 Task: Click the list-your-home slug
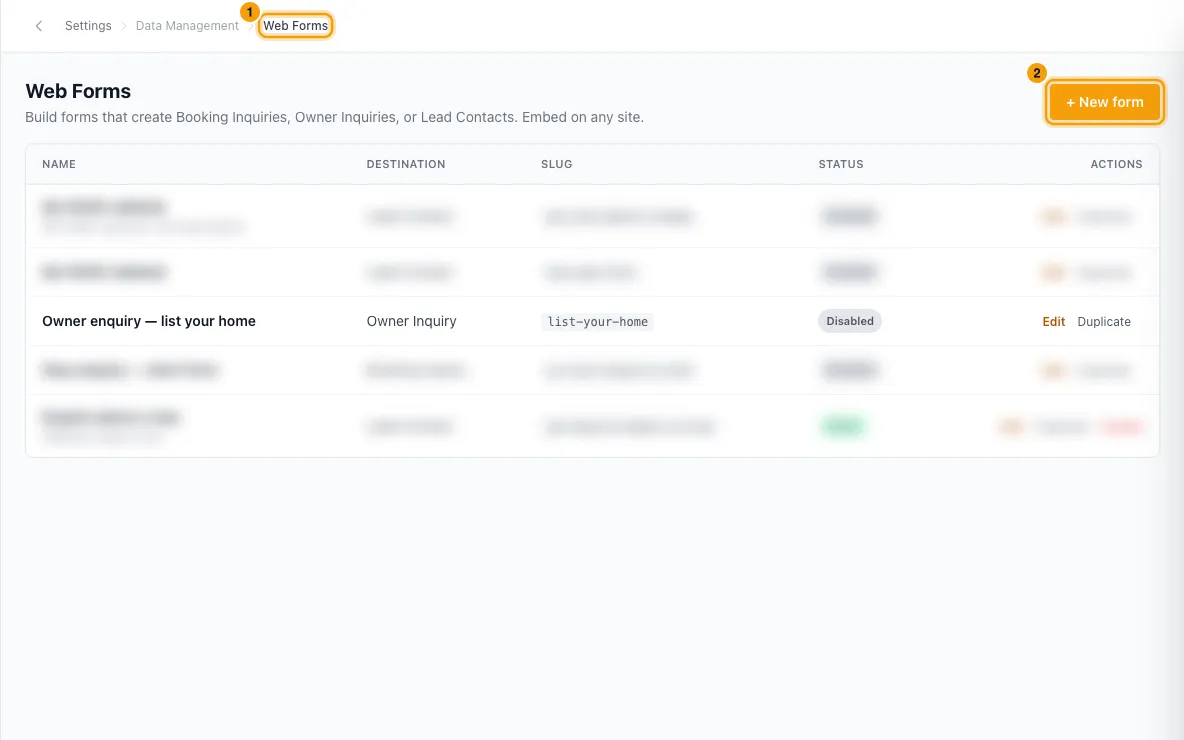pos(597,322)
